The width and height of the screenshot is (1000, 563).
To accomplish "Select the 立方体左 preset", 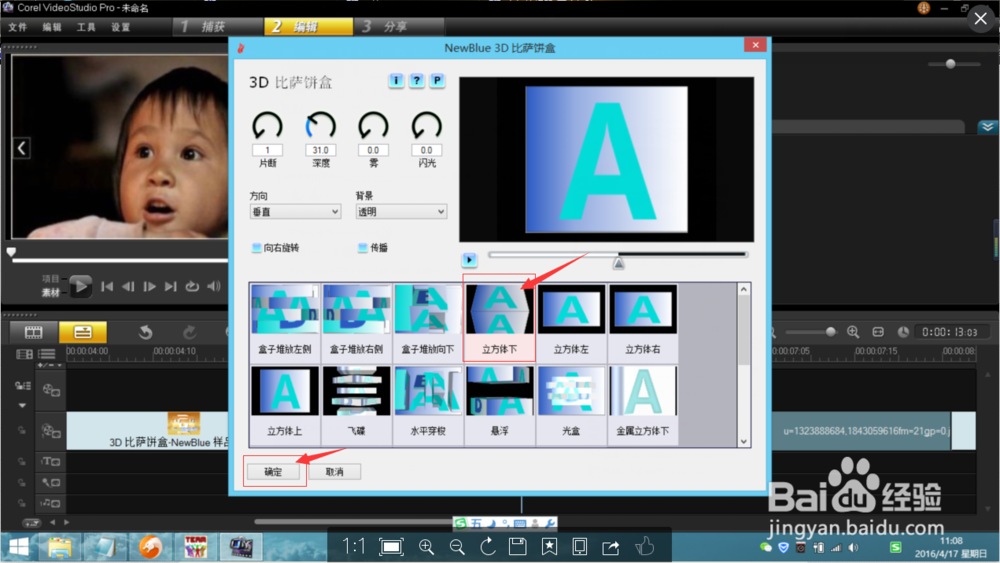I will [571, 321].
